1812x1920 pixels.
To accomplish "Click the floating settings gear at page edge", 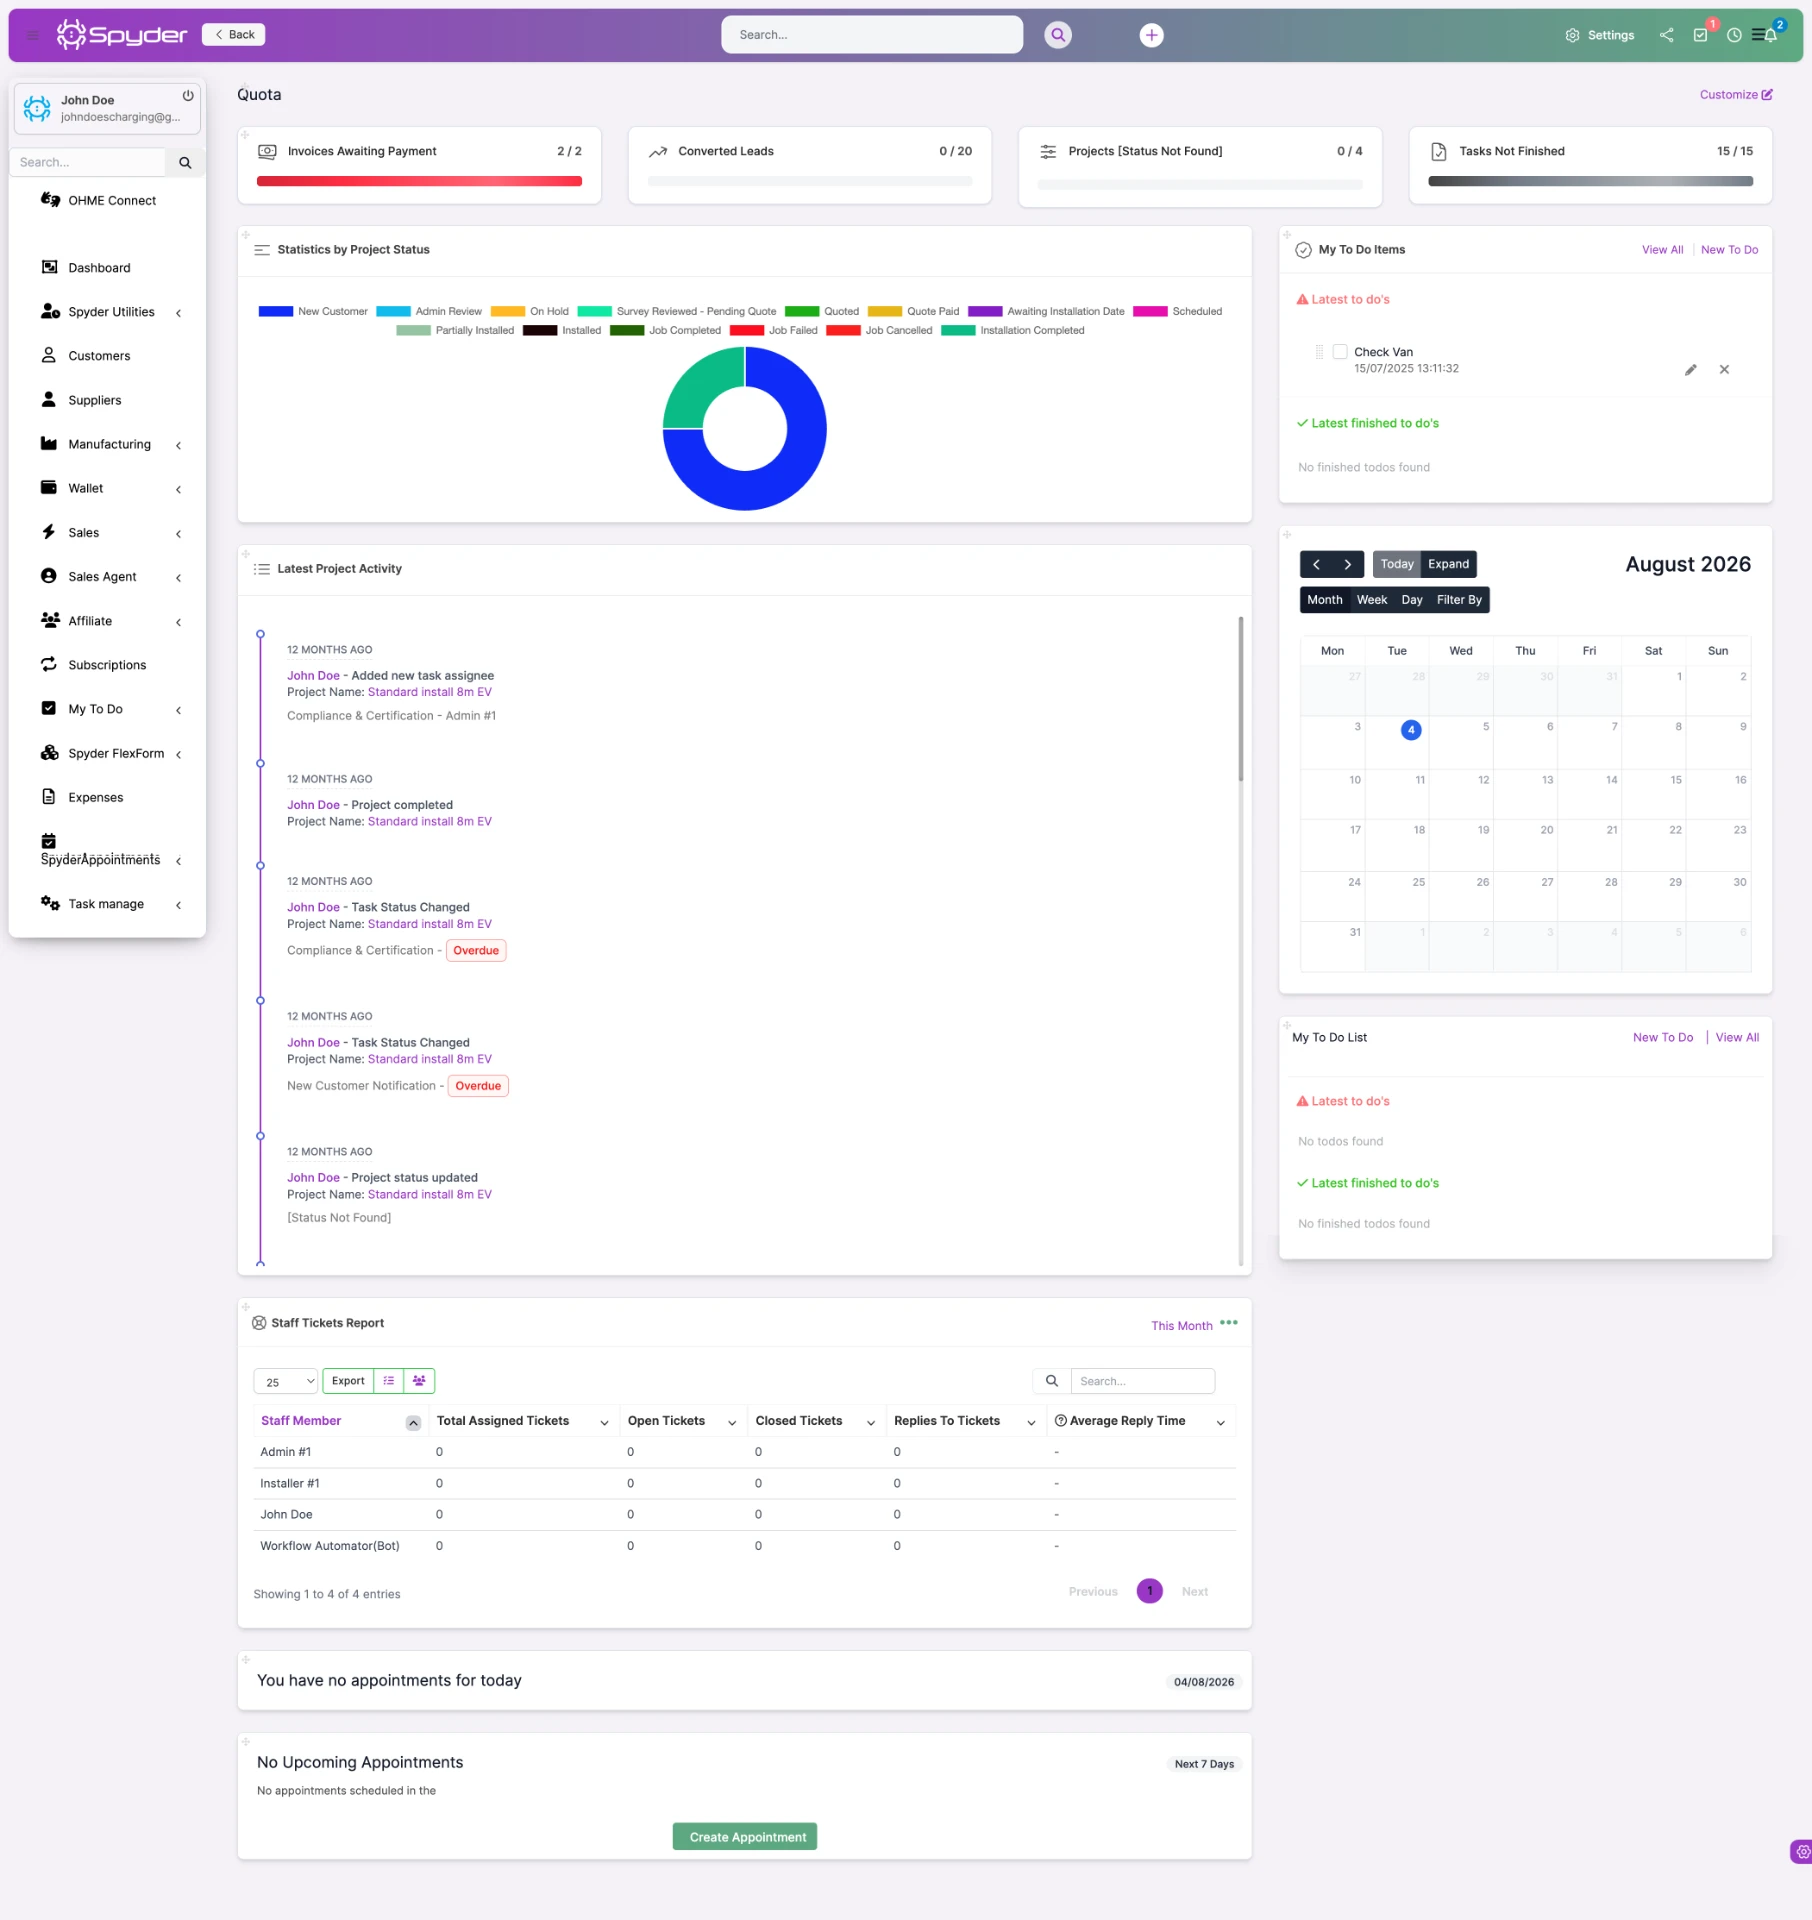I will point(1801,1852).
